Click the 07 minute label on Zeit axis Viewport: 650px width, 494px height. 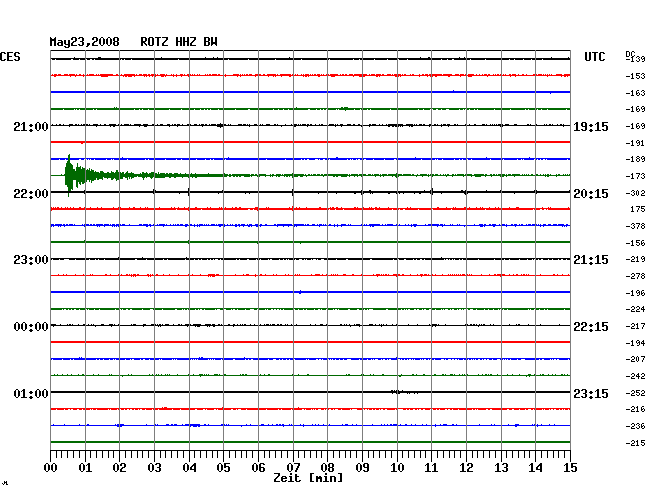coord(293,468)
